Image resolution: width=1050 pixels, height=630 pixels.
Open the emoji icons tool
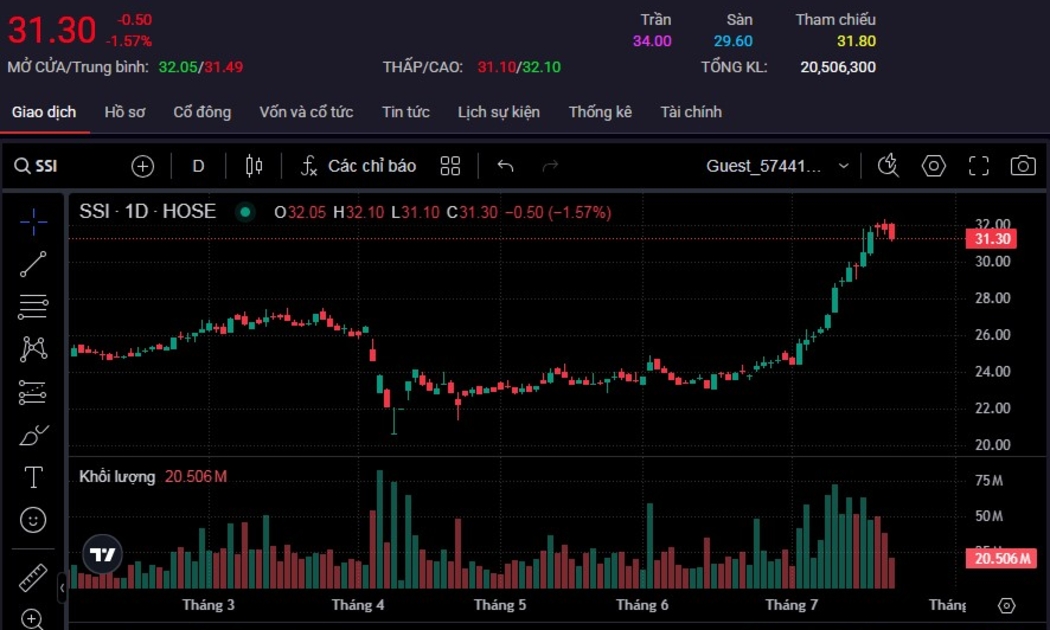tap(33, 520)
